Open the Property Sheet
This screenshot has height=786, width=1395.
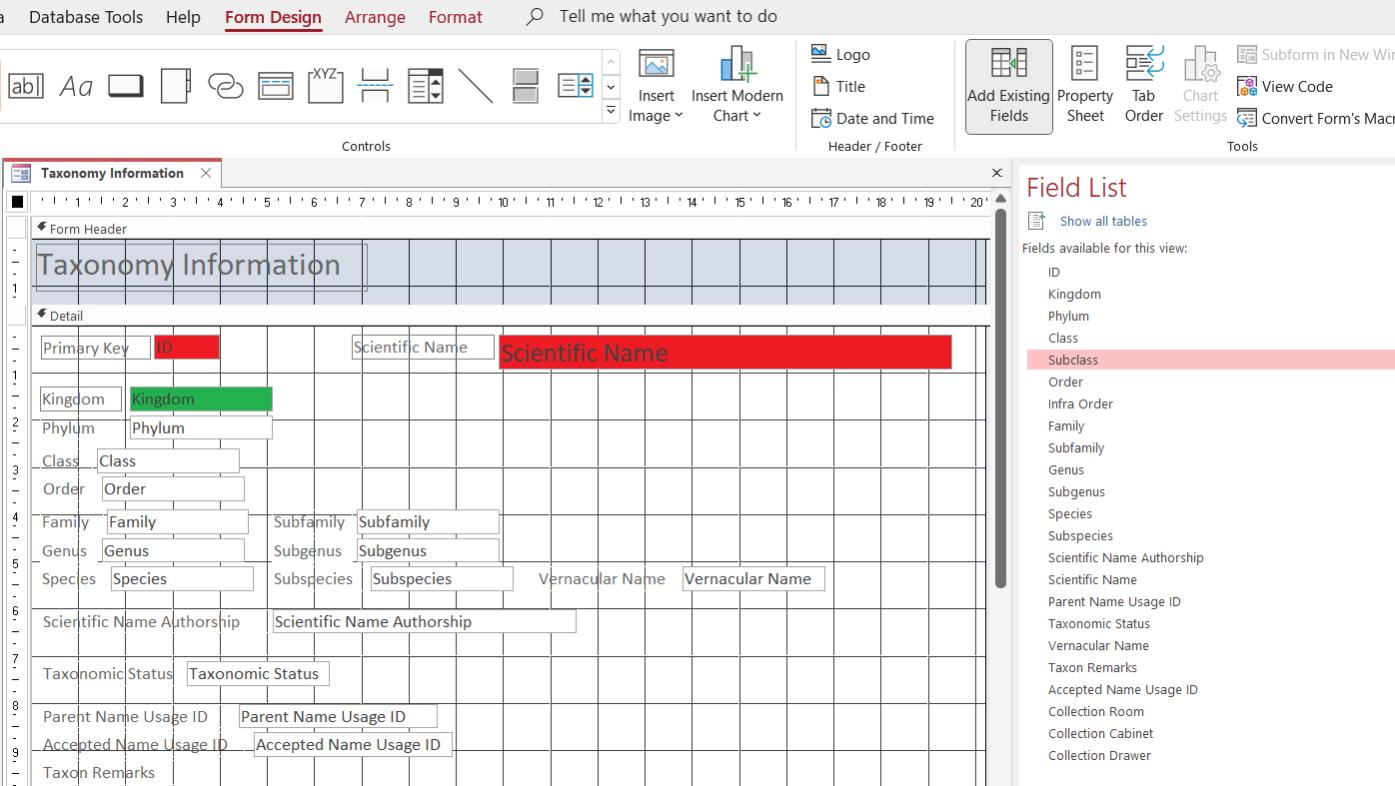click(x=1085, y=87)
